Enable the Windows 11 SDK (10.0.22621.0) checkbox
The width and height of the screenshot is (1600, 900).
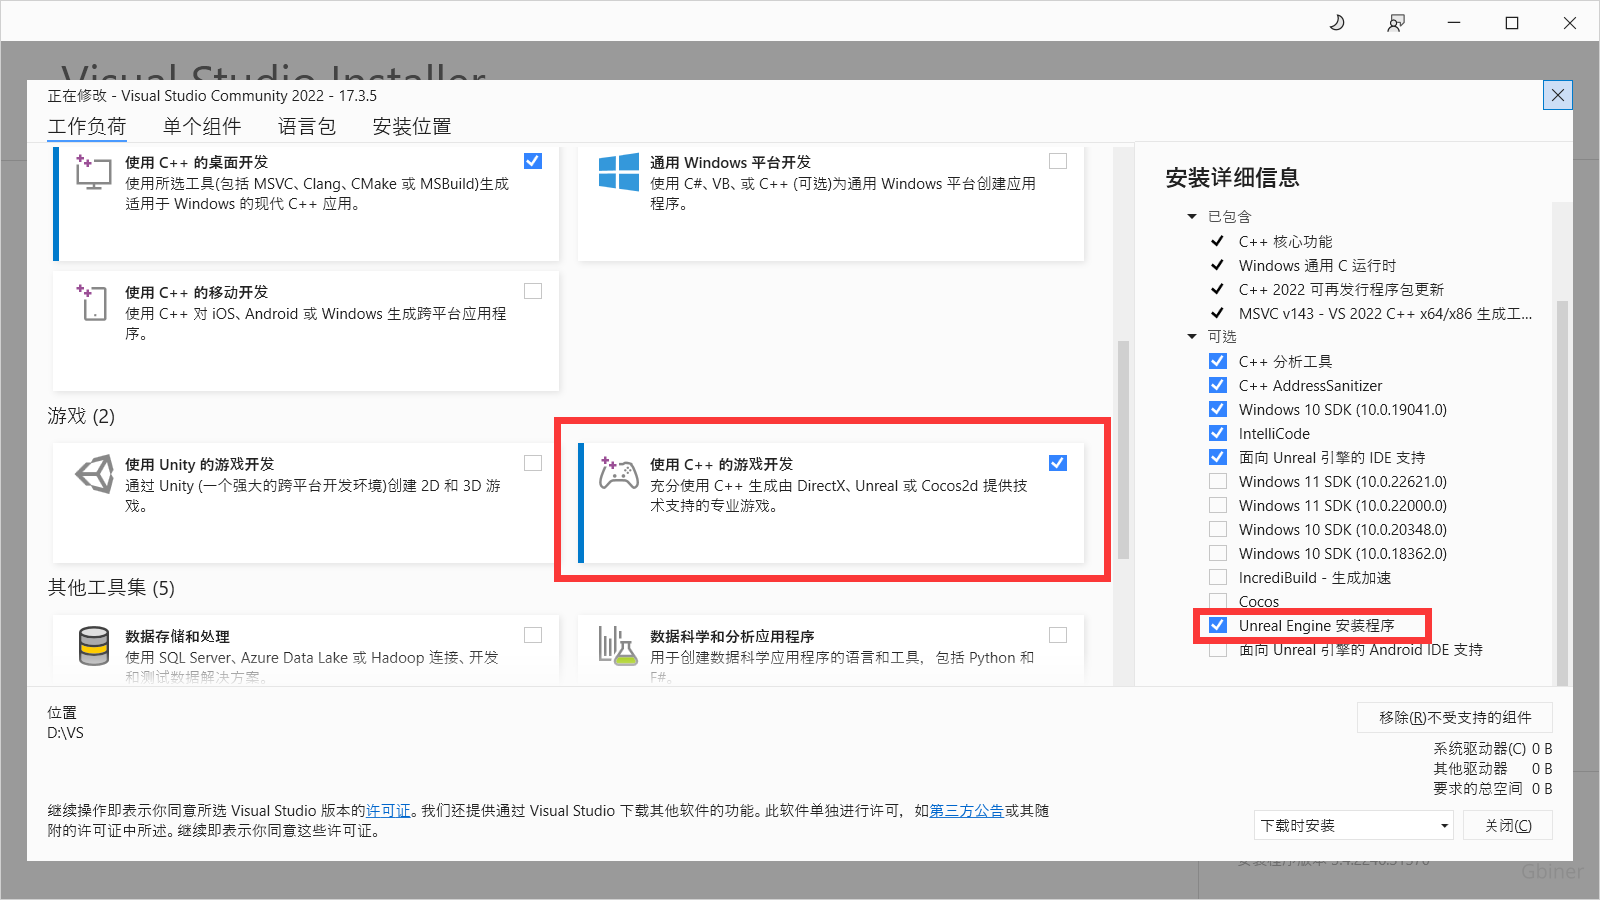point(1218,481)
